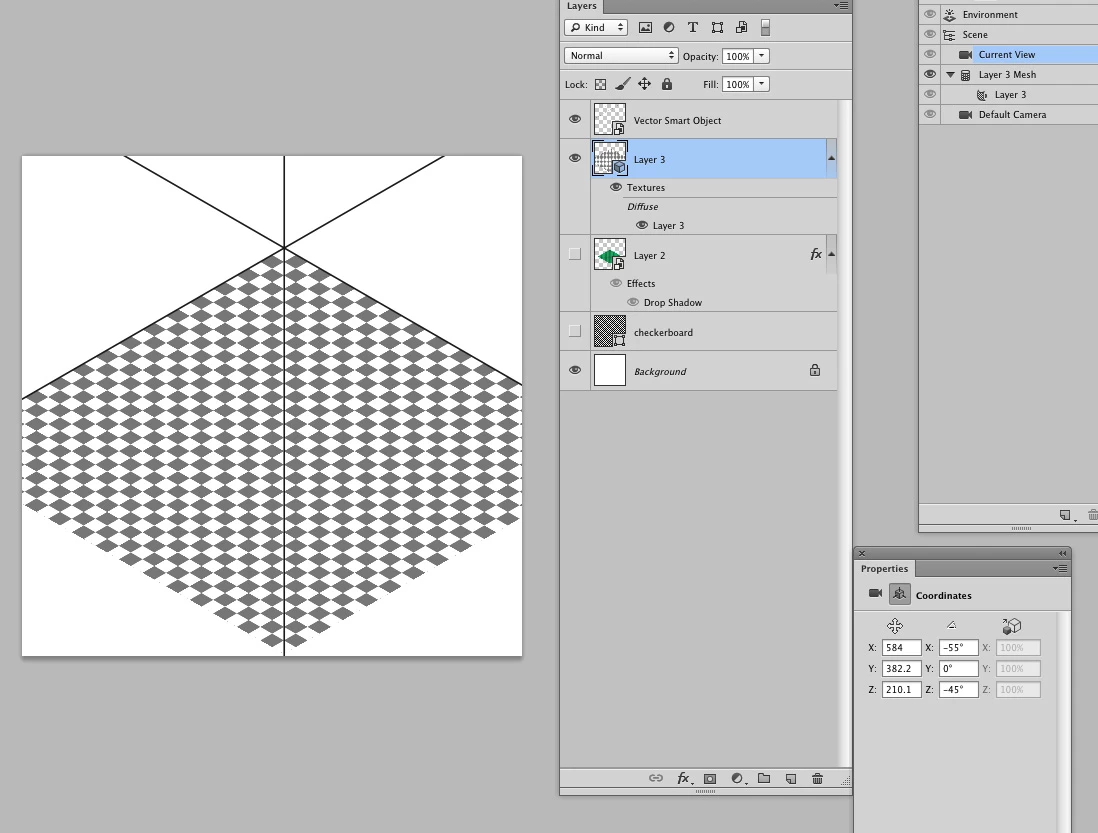The width and height of the screenshot is (1098, 833).
Task: Toggle the layer filtering switch
Action: 765,28
